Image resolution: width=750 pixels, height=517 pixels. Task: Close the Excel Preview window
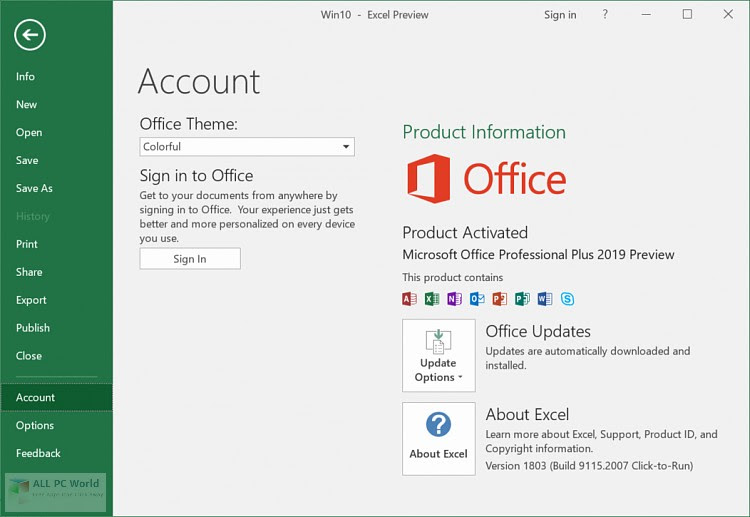[x=728, y=14]
